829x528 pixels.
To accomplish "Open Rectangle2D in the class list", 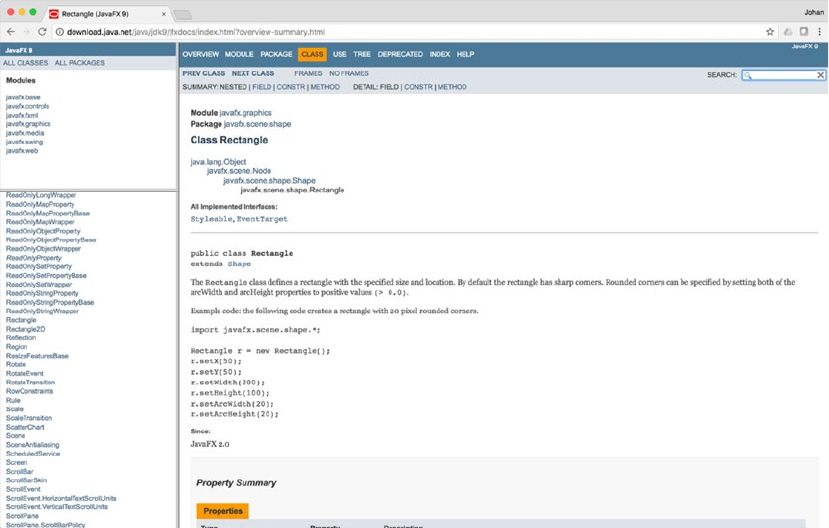I will click(25, 329).
